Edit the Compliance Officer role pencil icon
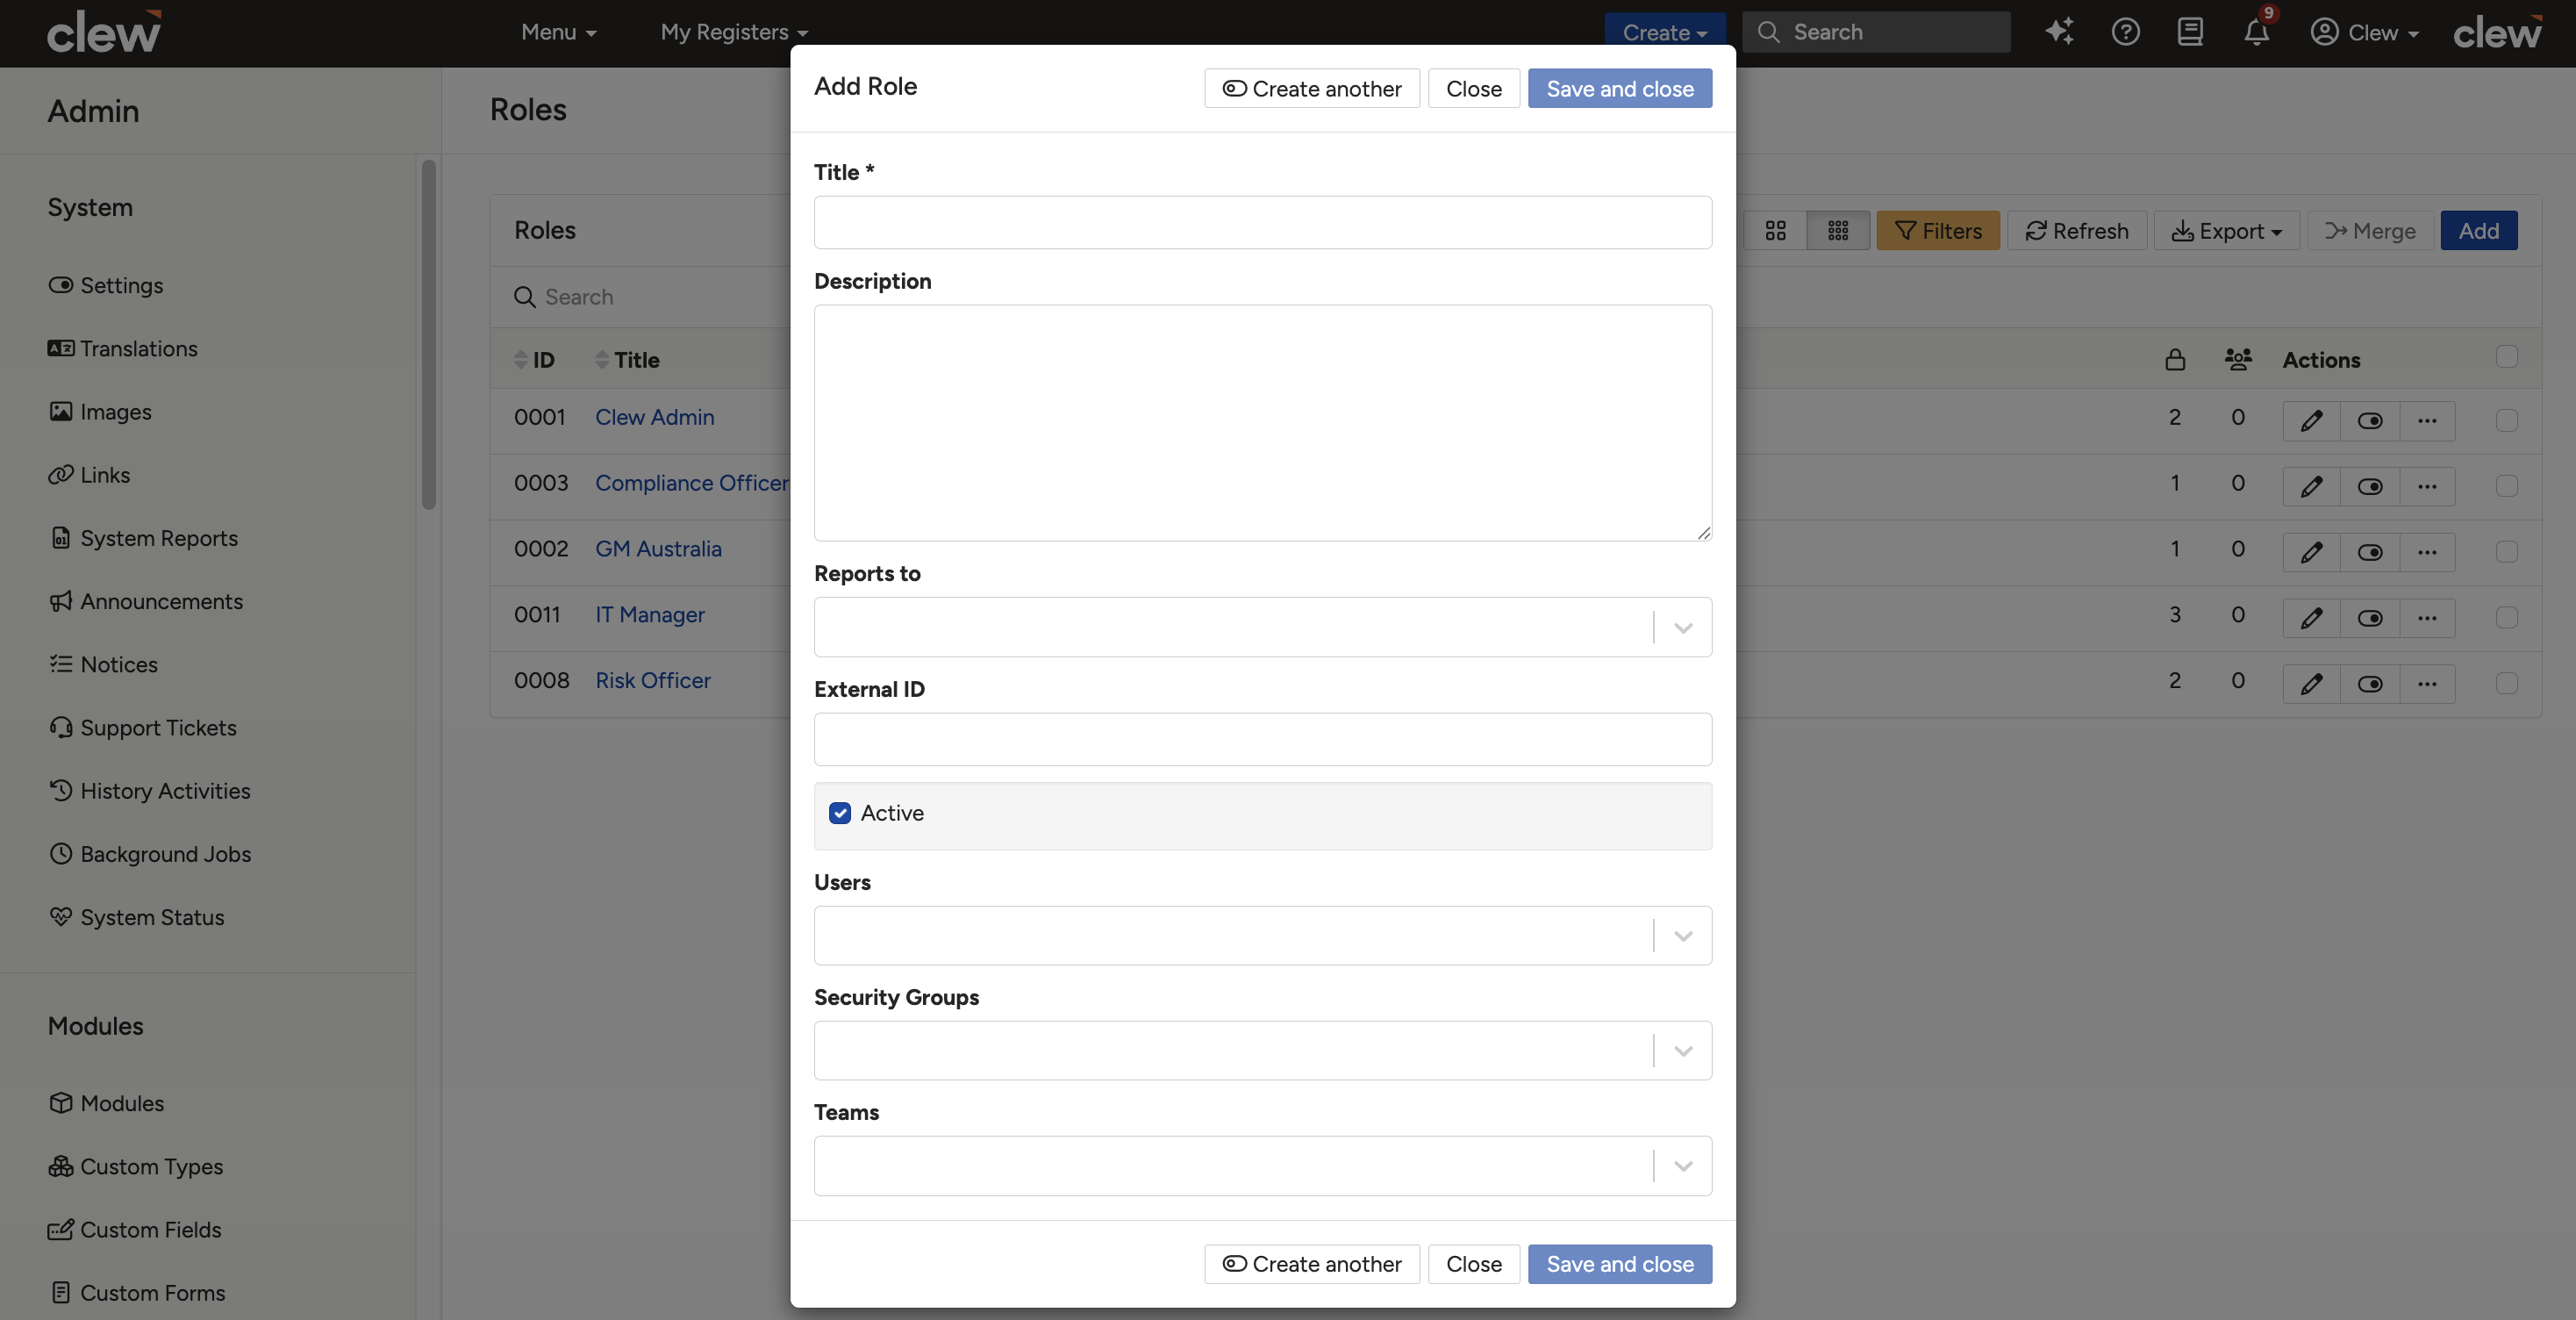The image size is (2576, 1320). pos(2311,487)
